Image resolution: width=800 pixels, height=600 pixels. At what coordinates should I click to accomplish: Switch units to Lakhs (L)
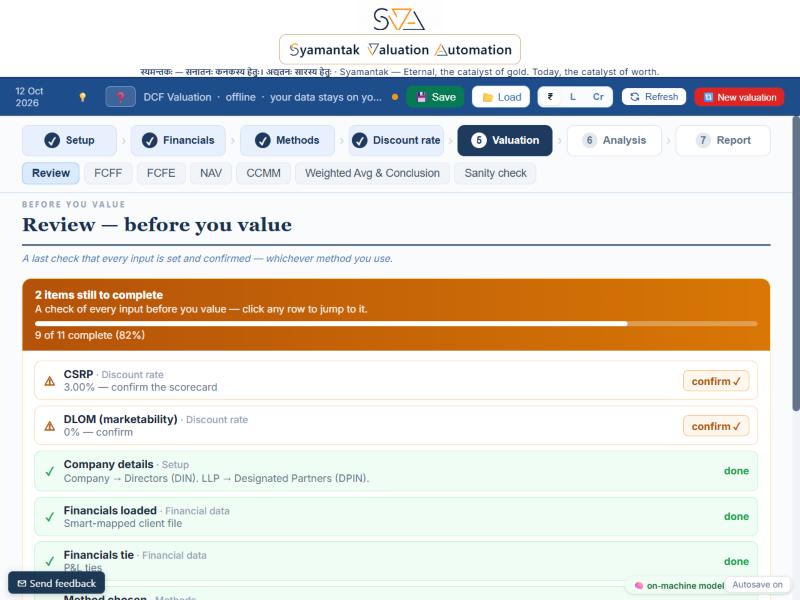point(572,97)
